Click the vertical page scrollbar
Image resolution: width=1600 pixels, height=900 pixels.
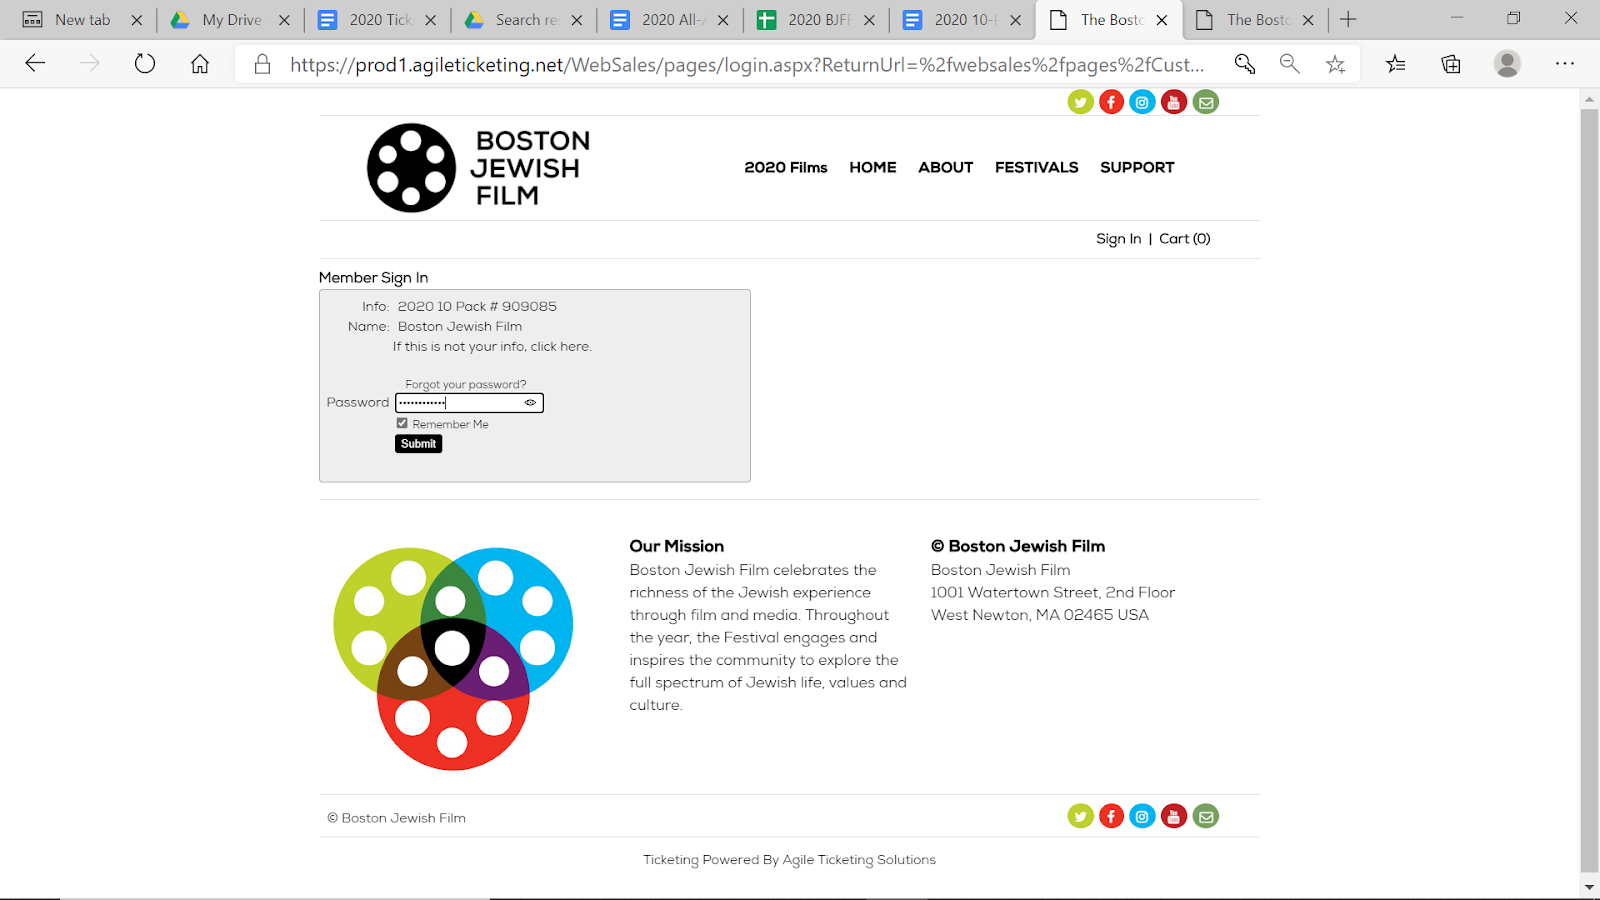(x=1589, y=490)
